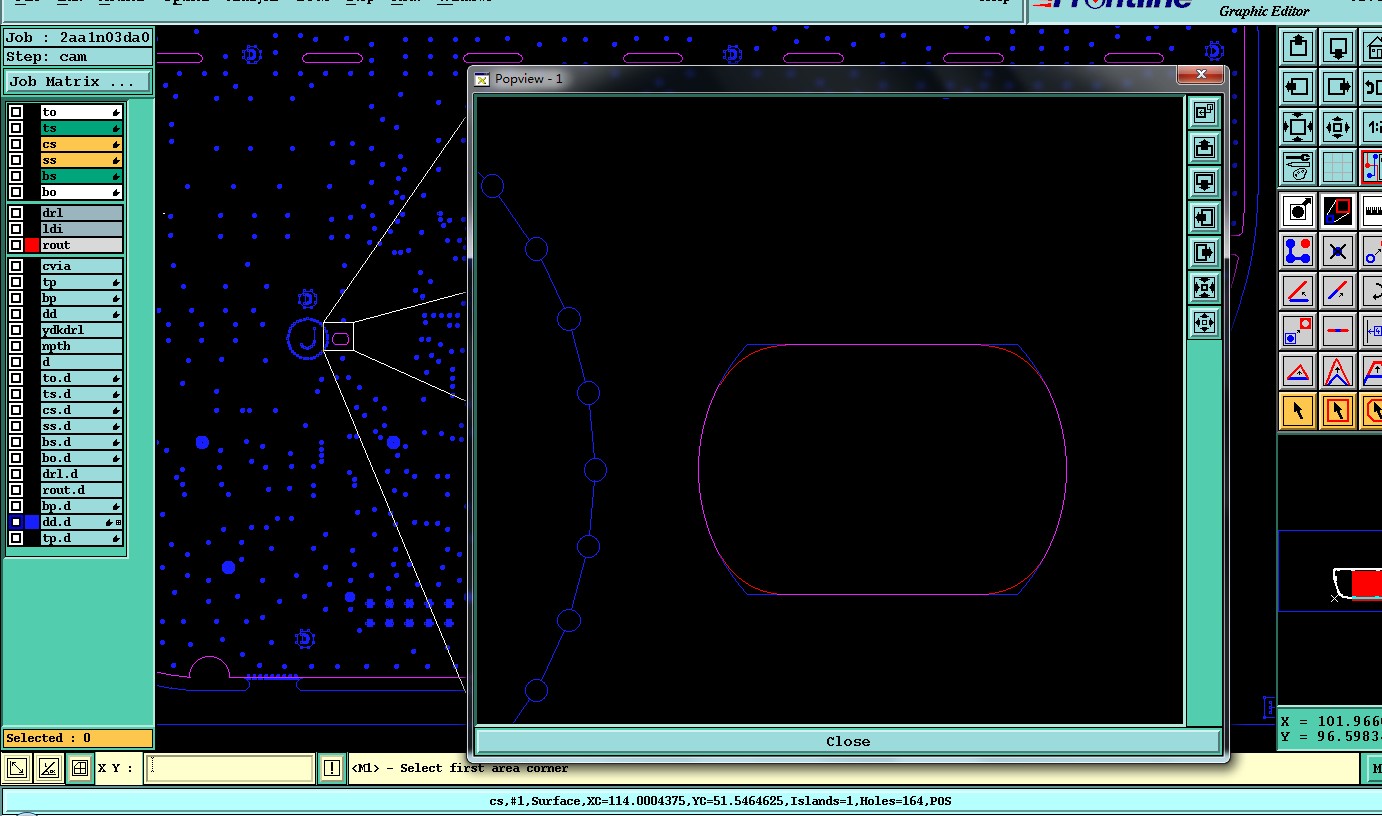Toggle display checkbox for layer cvia
Screen dimensions: 1382x816
pos(16,266)
